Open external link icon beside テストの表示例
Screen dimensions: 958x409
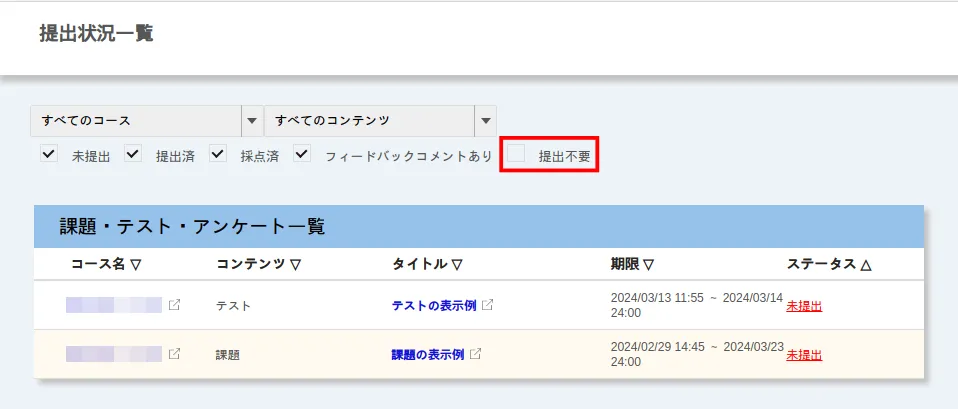[x=488, y=305]
